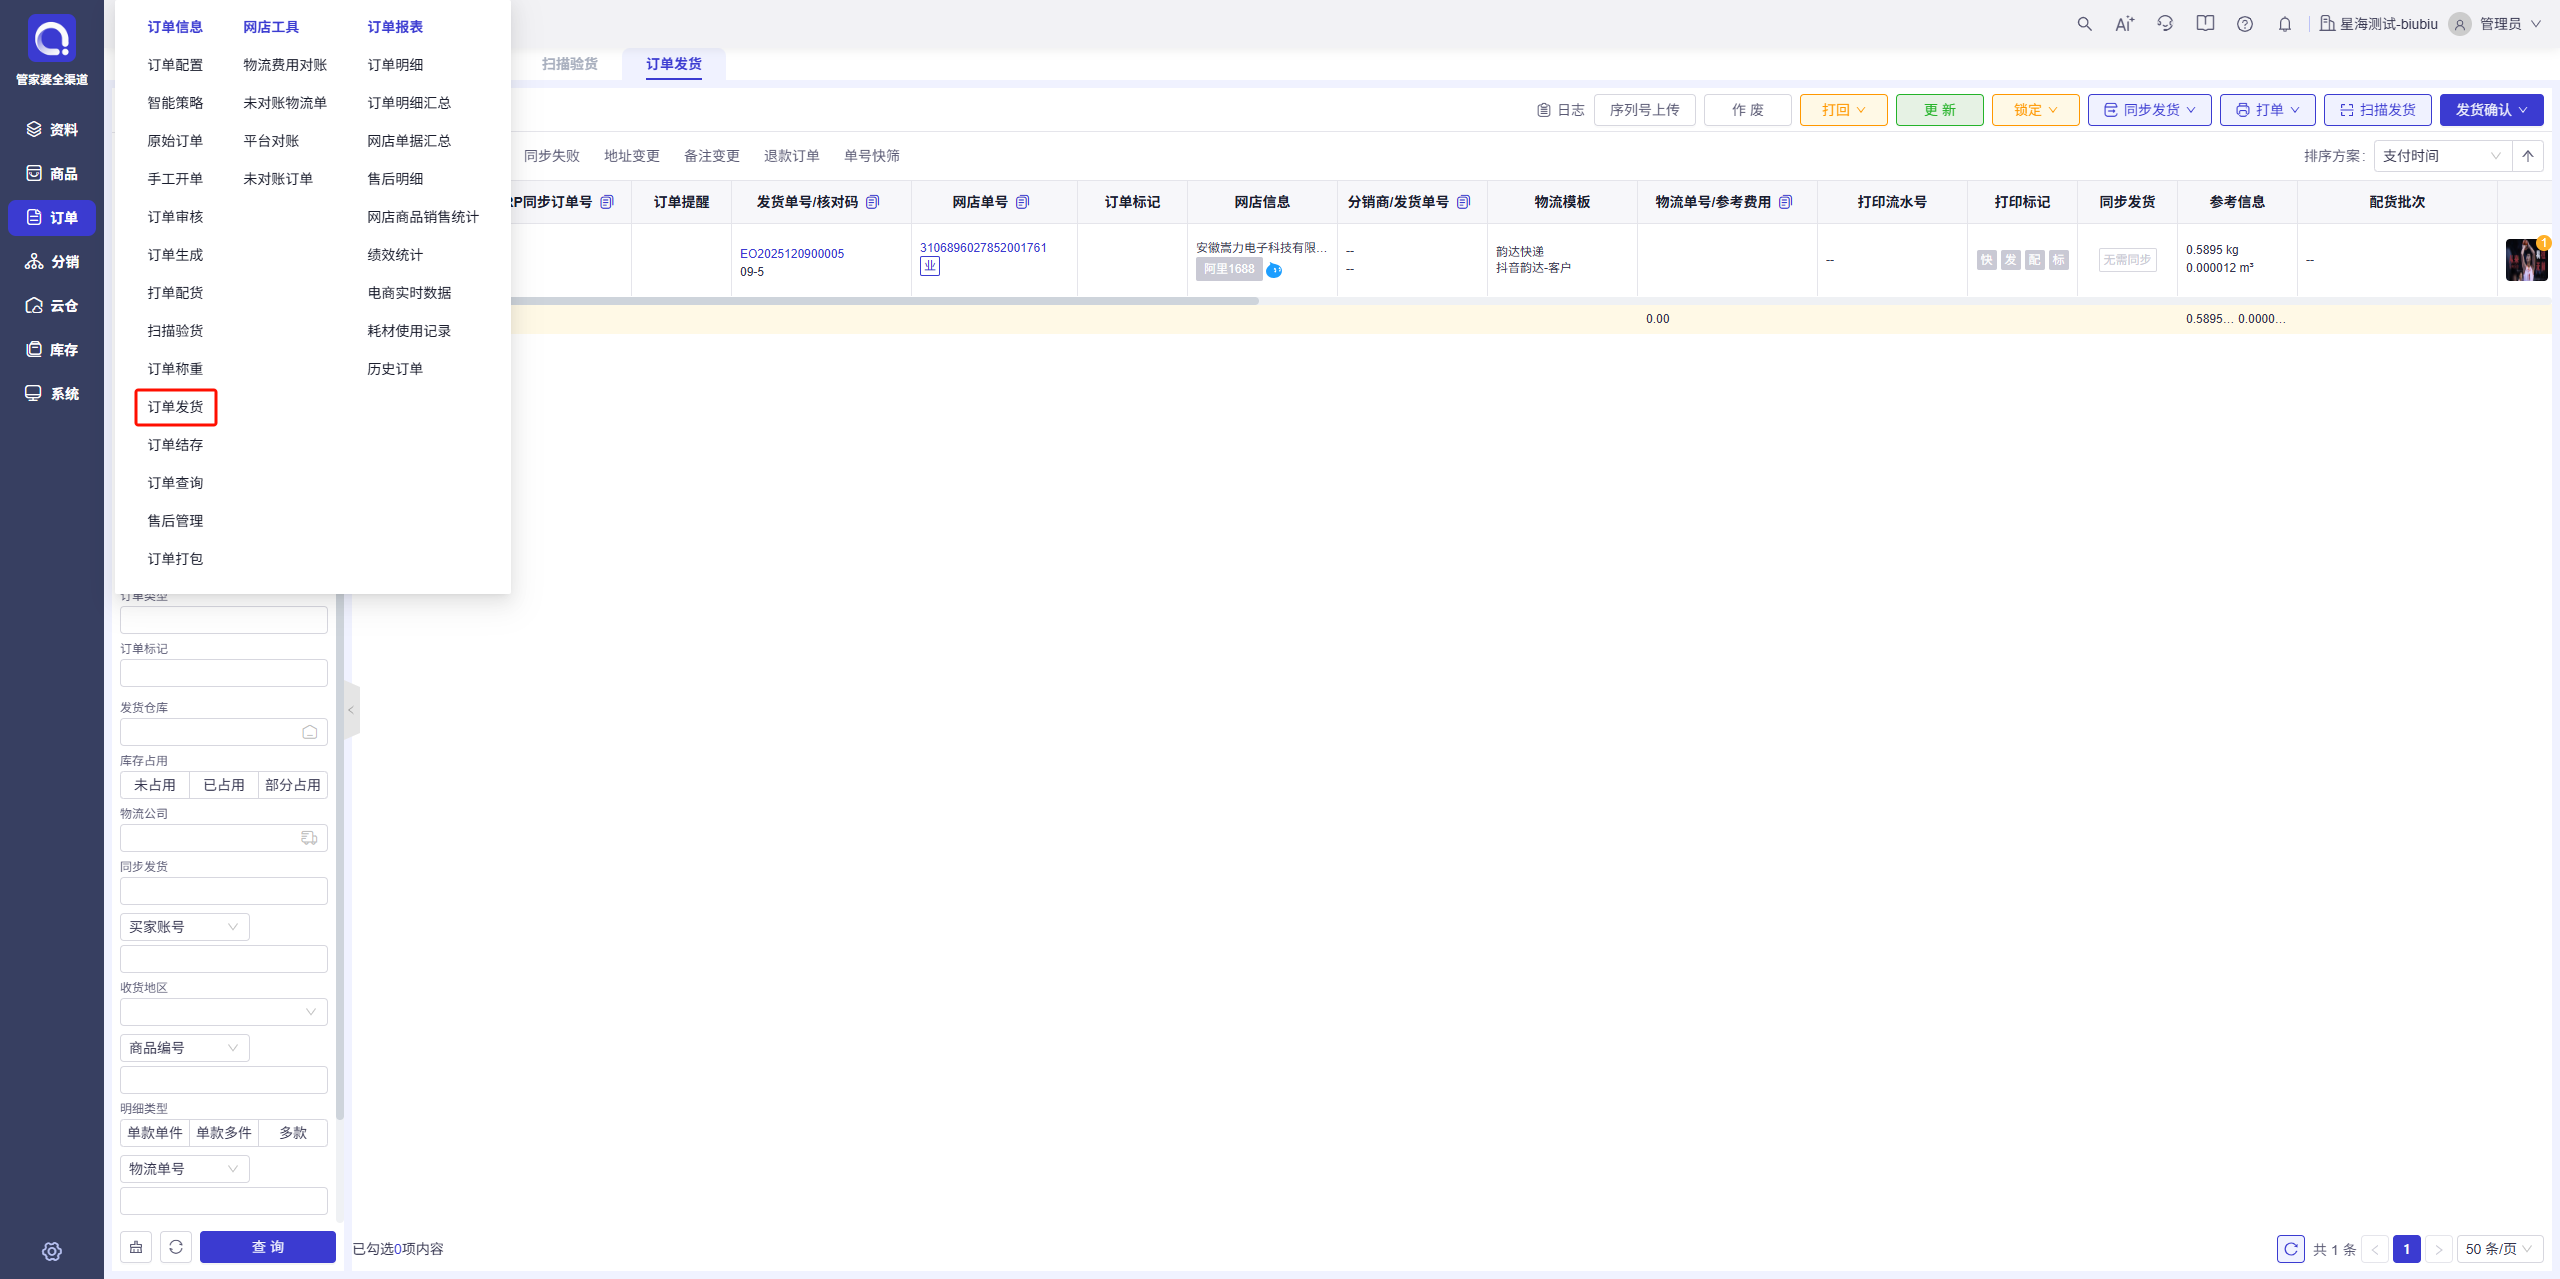
Task: Open order link 3106896027852001761
Action: tap(983, 248)
